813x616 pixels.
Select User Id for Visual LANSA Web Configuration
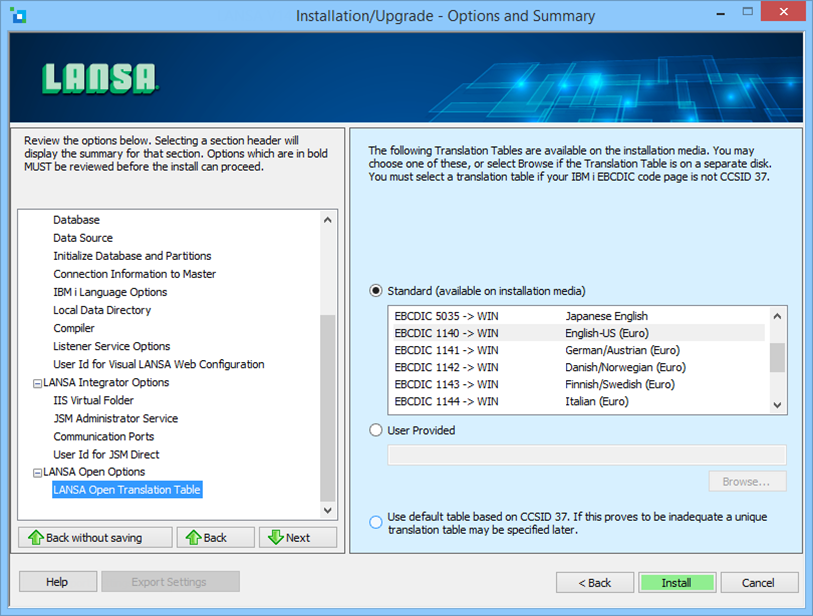(x=159, y=365)
